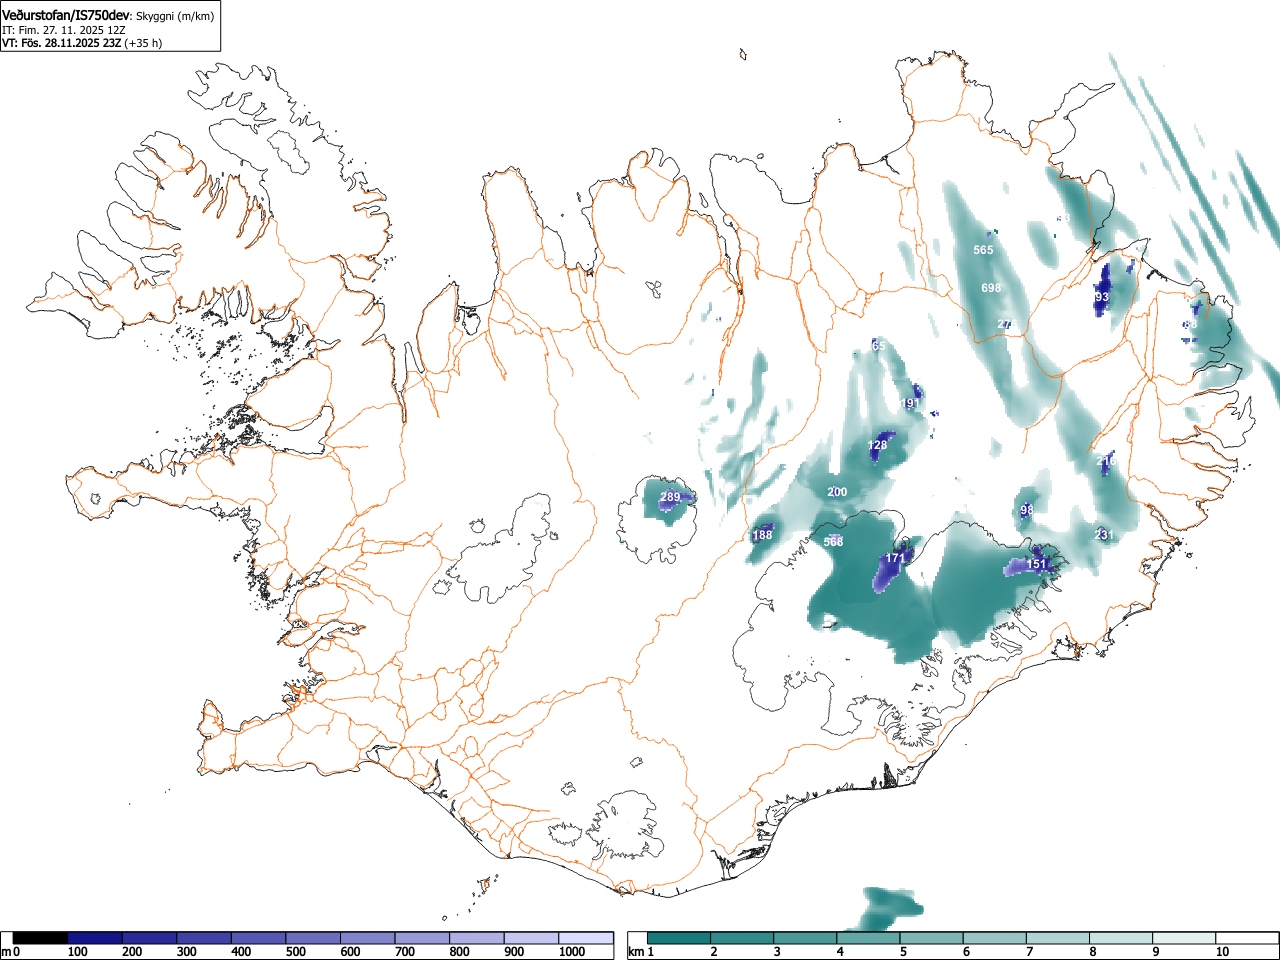Click the '7' tick on the km legend
Image resolution: width=1280 pixels, height=960 pixels.
(1029, 952)
